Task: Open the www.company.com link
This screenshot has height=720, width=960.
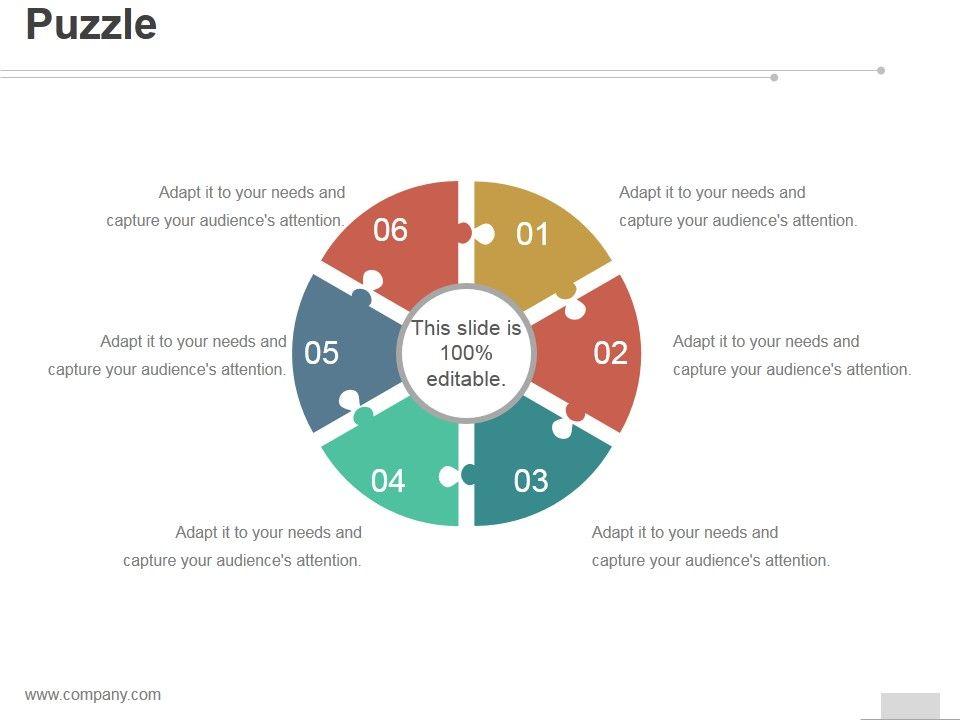Action: [93, 695]
